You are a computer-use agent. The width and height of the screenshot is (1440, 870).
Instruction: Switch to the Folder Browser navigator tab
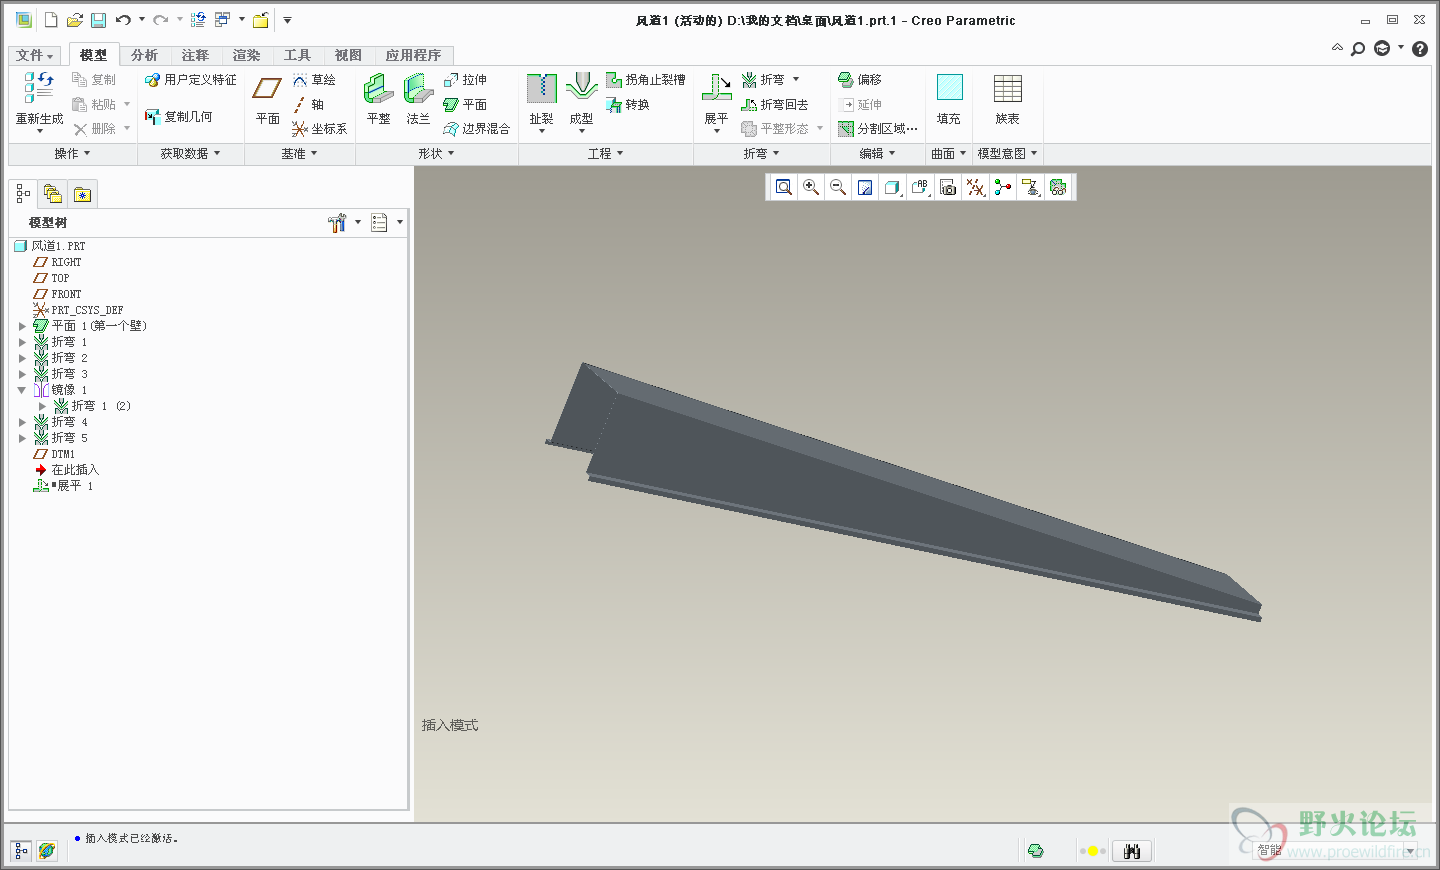(x=53, y=194)
